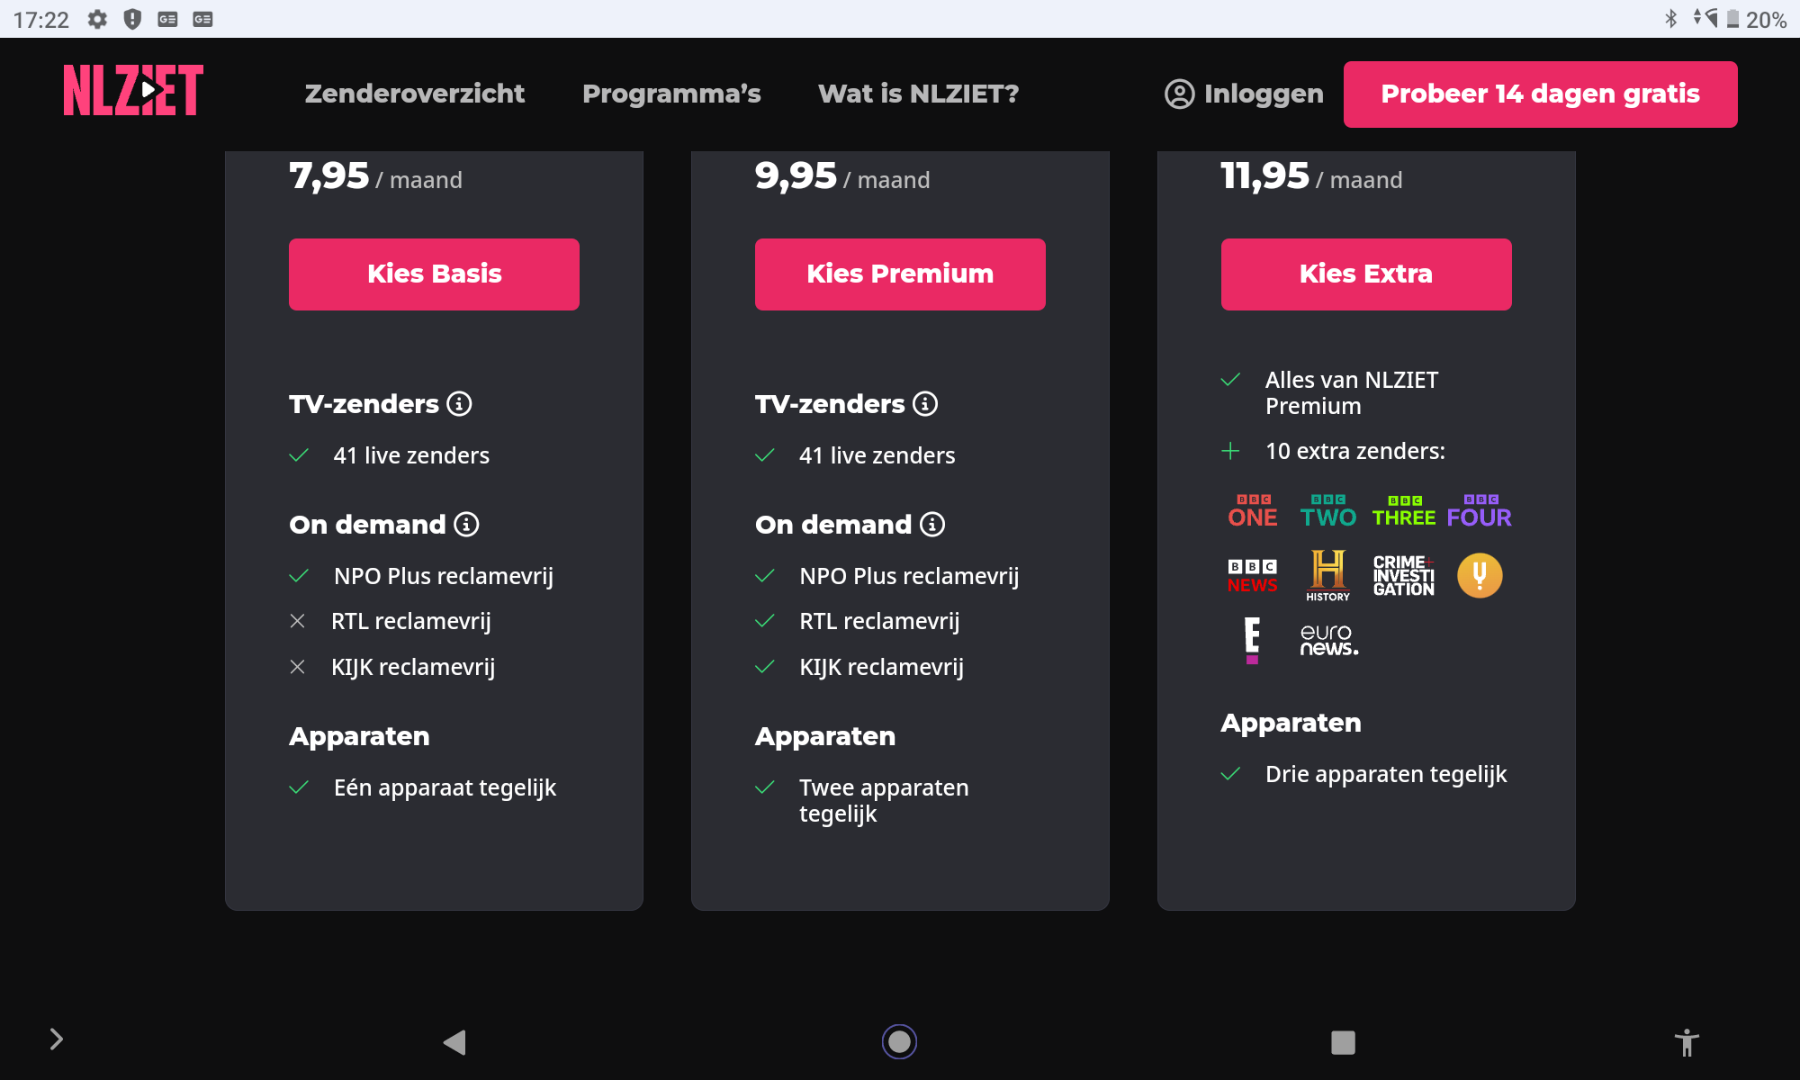Tap the BBC One channel logo
Viewport: 1800px width, 1080px height.
[1252, 511]
